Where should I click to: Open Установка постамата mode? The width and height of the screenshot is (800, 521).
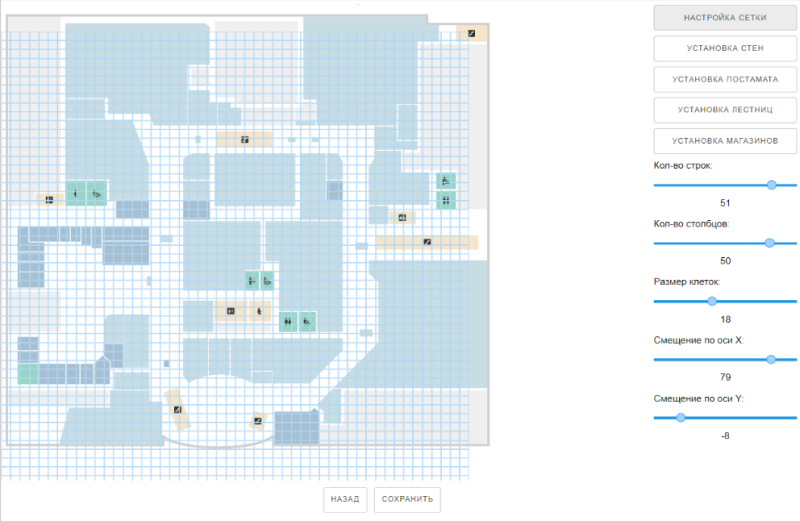coord(724,79)
